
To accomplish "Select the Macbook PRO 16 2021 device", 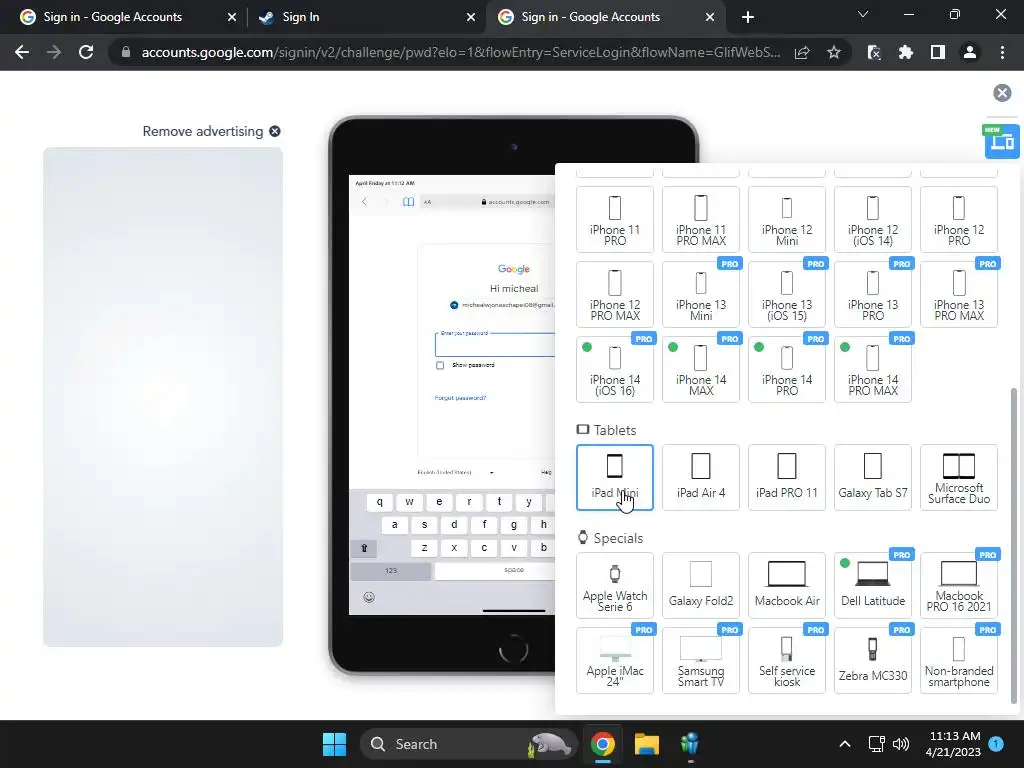I will 959,585.
